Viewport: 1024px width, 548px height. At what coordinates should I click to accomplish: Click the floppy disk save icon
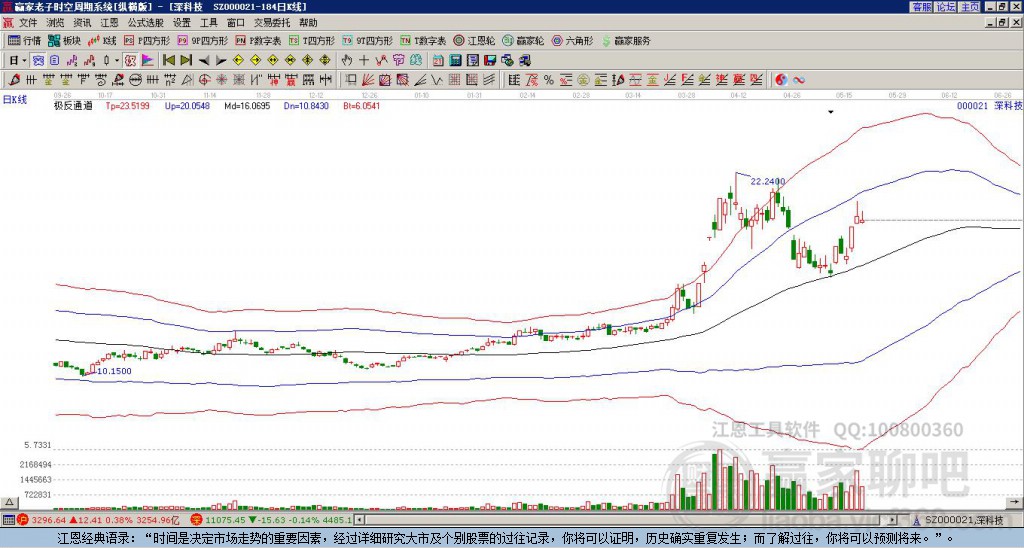point(490,60)
